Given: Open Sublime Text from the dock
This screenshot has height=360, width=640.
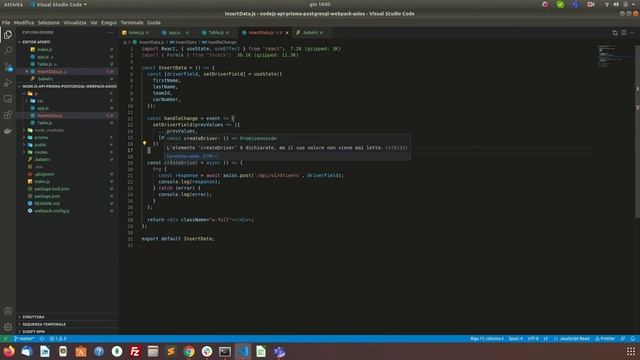Looking at the screenshot, I should click(171, 351).
